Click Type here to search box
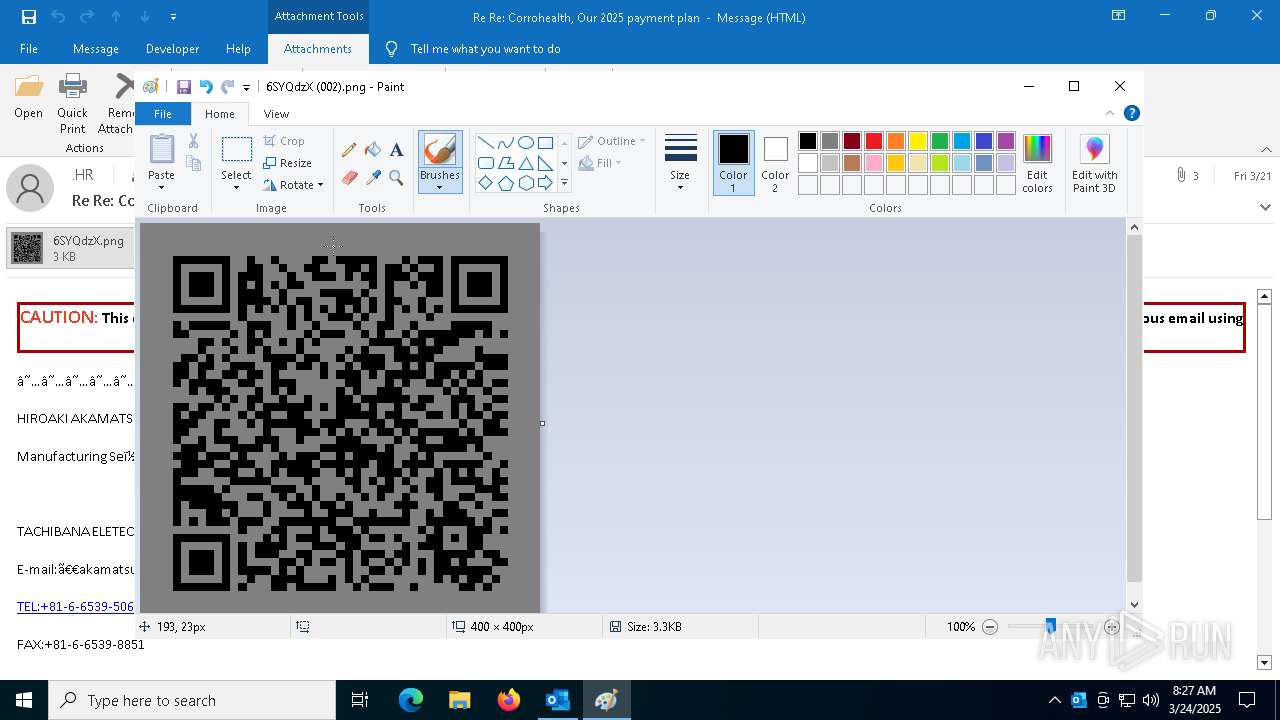This screenshot has height=720, width=1280. pos(192,700)
